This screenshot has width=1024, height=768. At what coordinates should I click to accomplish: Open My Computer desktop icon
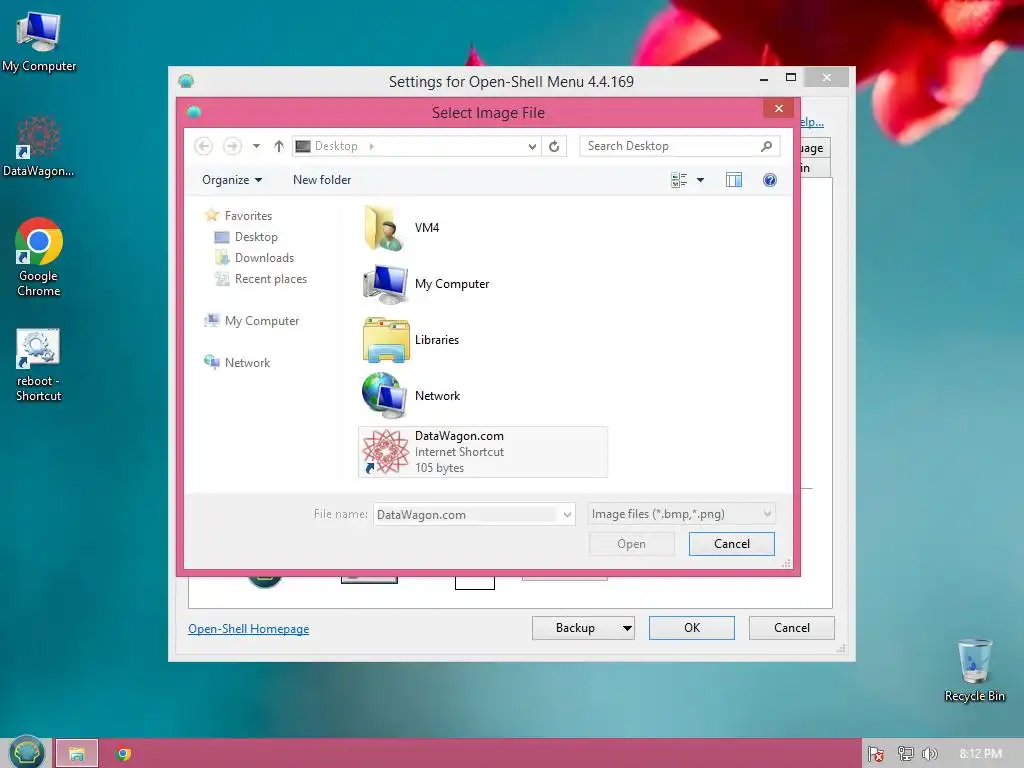(x=39, y=41)
